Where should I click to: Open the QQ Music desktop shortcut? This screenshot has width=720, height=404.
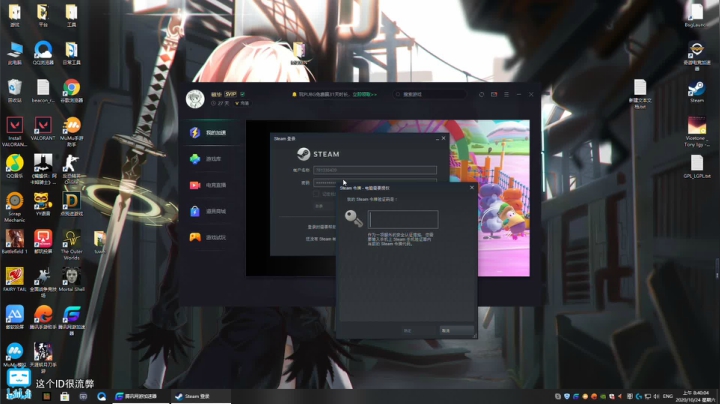14,166
